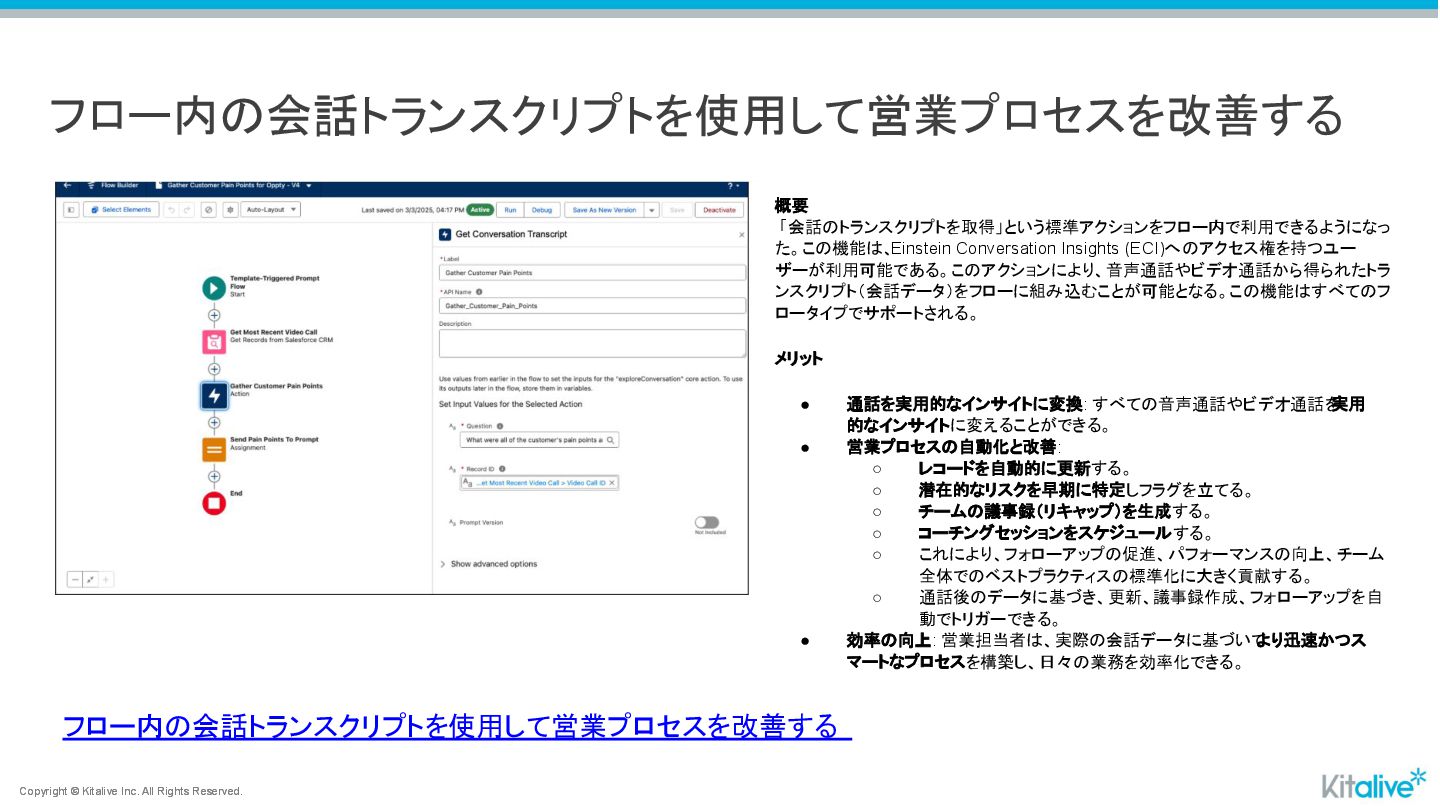Click the Kitalive logo at bottom right
Image resolution: width=1440 pixels, height=810 pixels.
[1374, 783]
